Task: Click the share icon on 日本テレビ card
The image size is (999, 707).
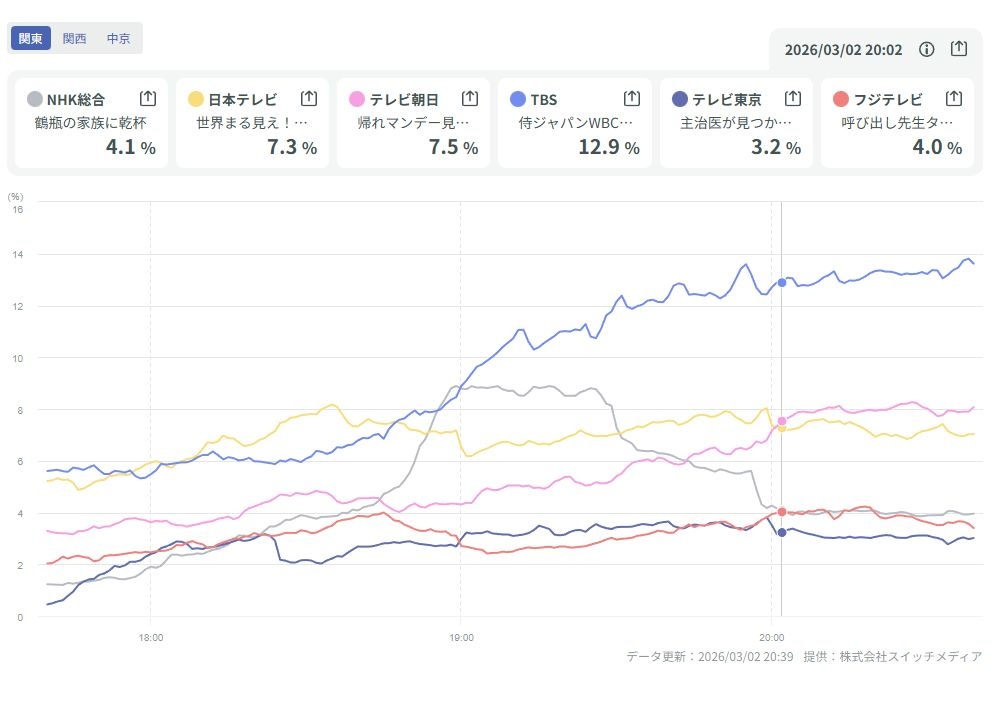Action: (309, 98)
